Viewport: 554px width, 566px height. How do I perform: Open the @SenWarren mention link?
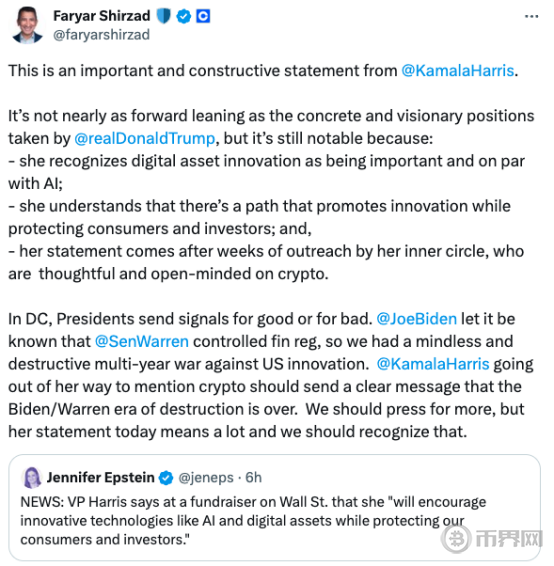point(141,341)
